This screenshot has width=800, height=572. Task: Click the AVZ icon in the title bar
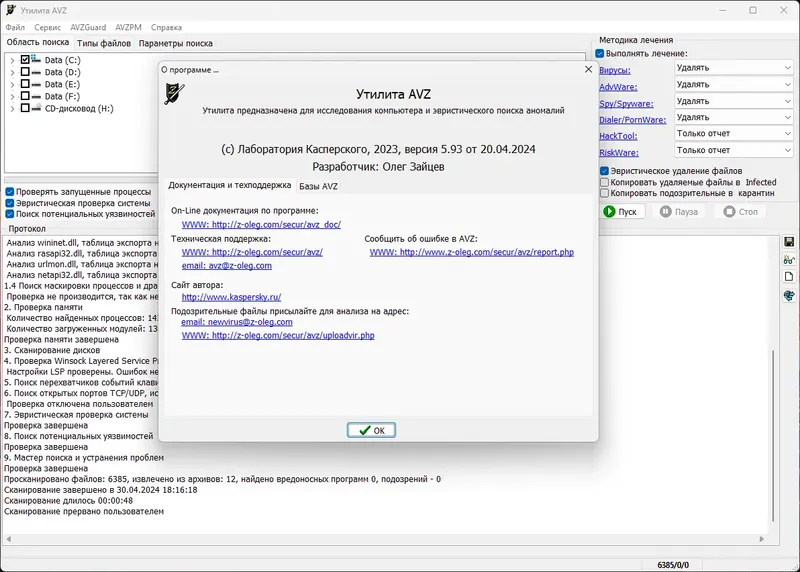(11, 10)
